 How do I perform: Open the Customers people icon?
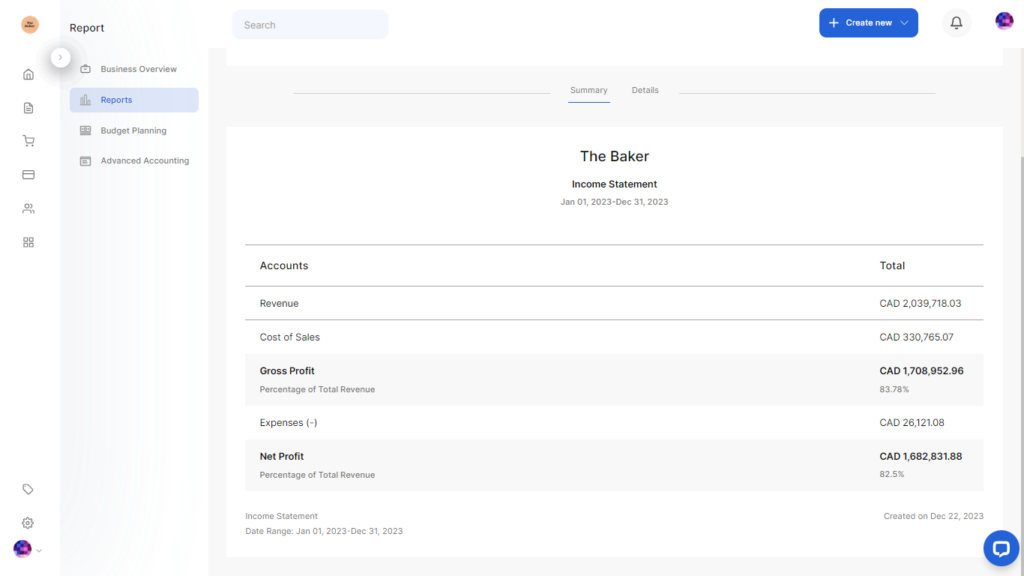click(x=28, y=208)
